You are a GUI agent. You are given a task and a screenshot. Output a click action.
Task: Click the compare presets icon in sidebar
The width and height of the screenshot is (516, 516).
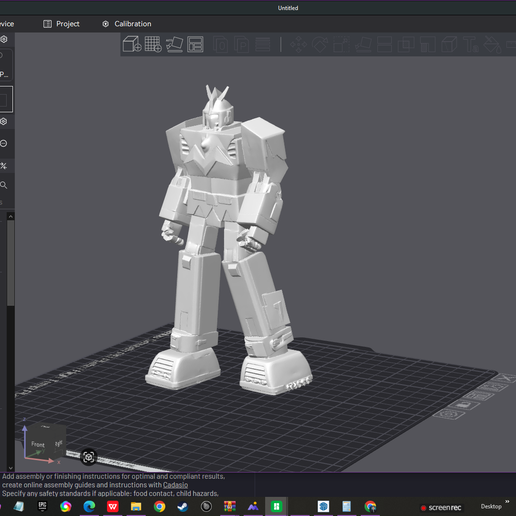[x=4, y=166]
